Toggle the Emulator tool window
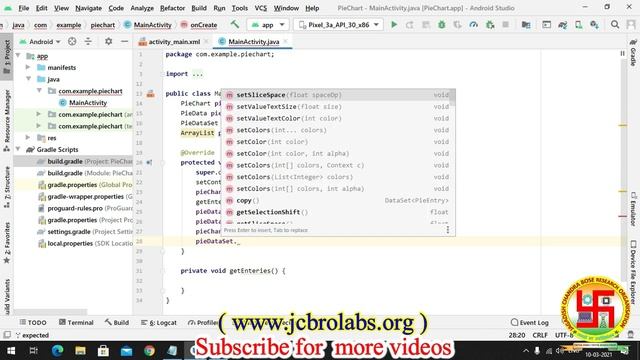Viewport: 640px width, 360px height. click(633, 208)
